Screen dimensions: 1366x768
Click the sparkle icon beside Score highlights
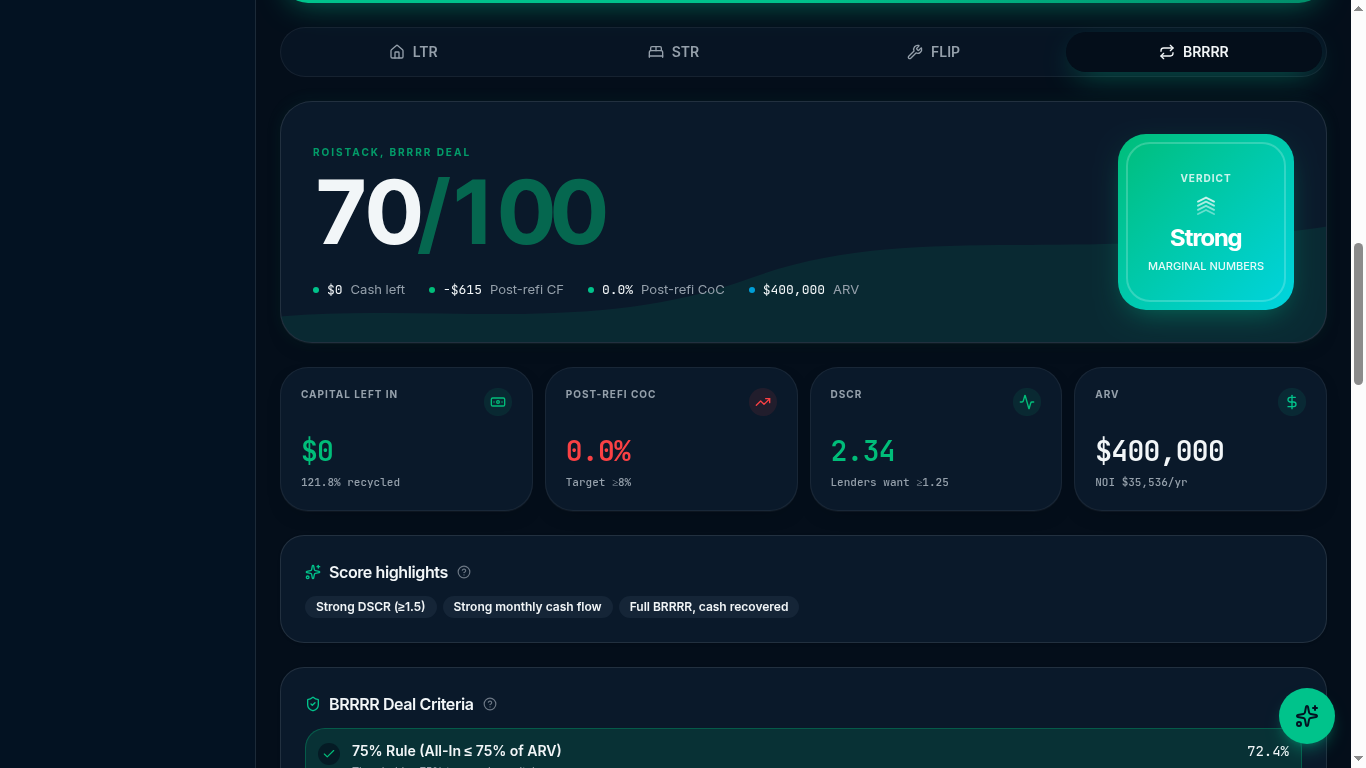pyautogui.click(x=313, y=572)
